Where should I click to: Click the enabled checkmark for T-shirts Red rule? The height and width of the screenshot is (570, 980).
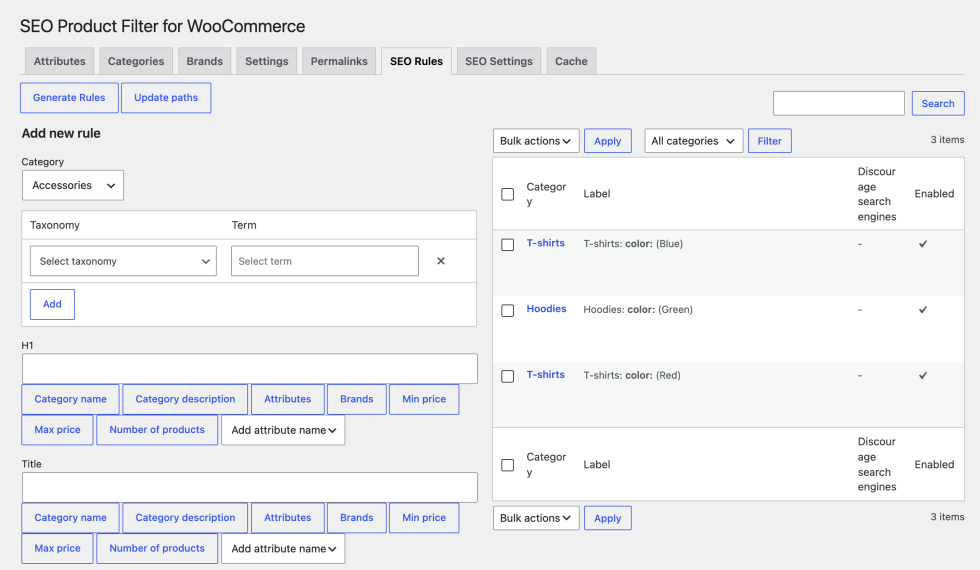coord(922,375)
